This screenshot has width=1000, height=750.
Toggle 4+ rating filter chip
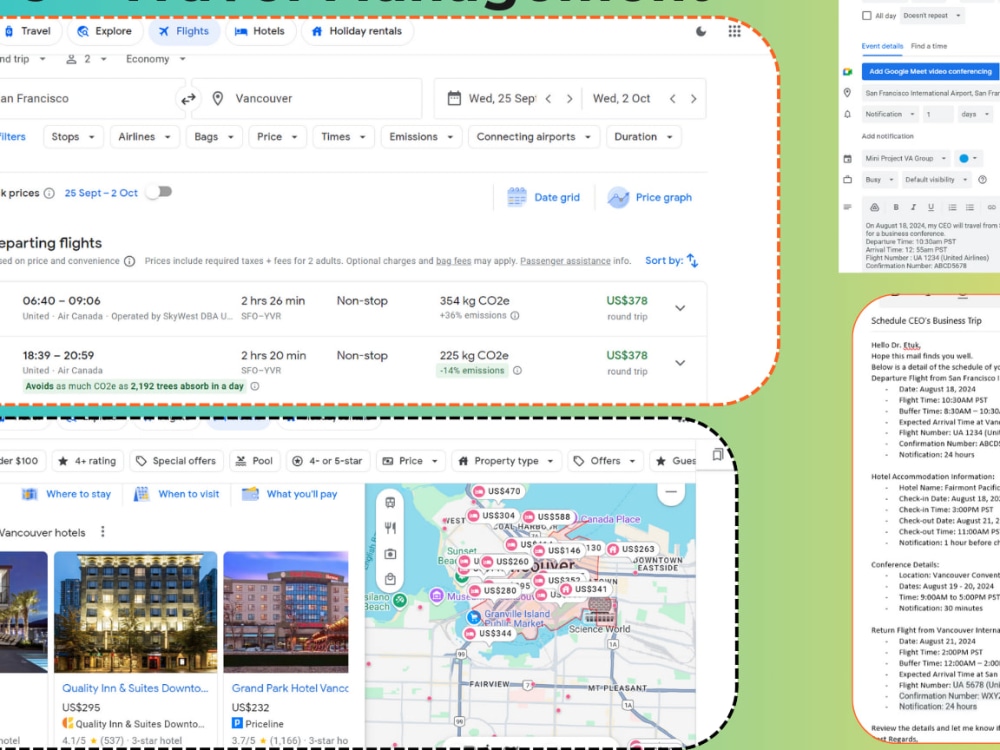pos(87,461)
